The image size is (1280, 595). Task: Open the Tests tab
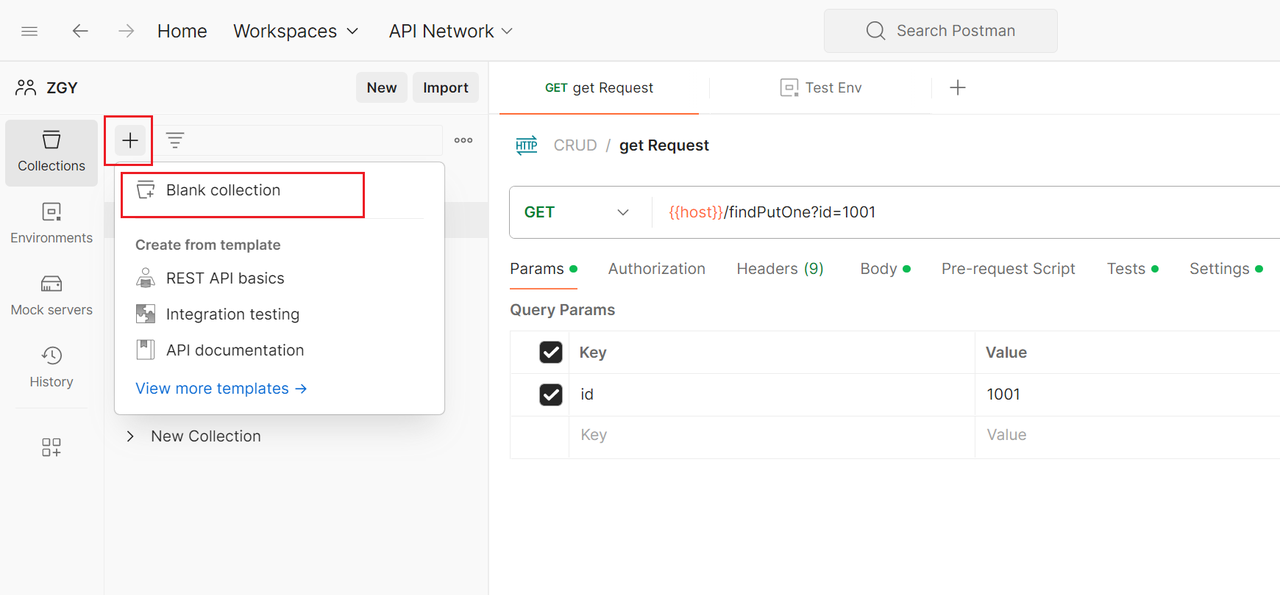click(x=1132, y=269)
